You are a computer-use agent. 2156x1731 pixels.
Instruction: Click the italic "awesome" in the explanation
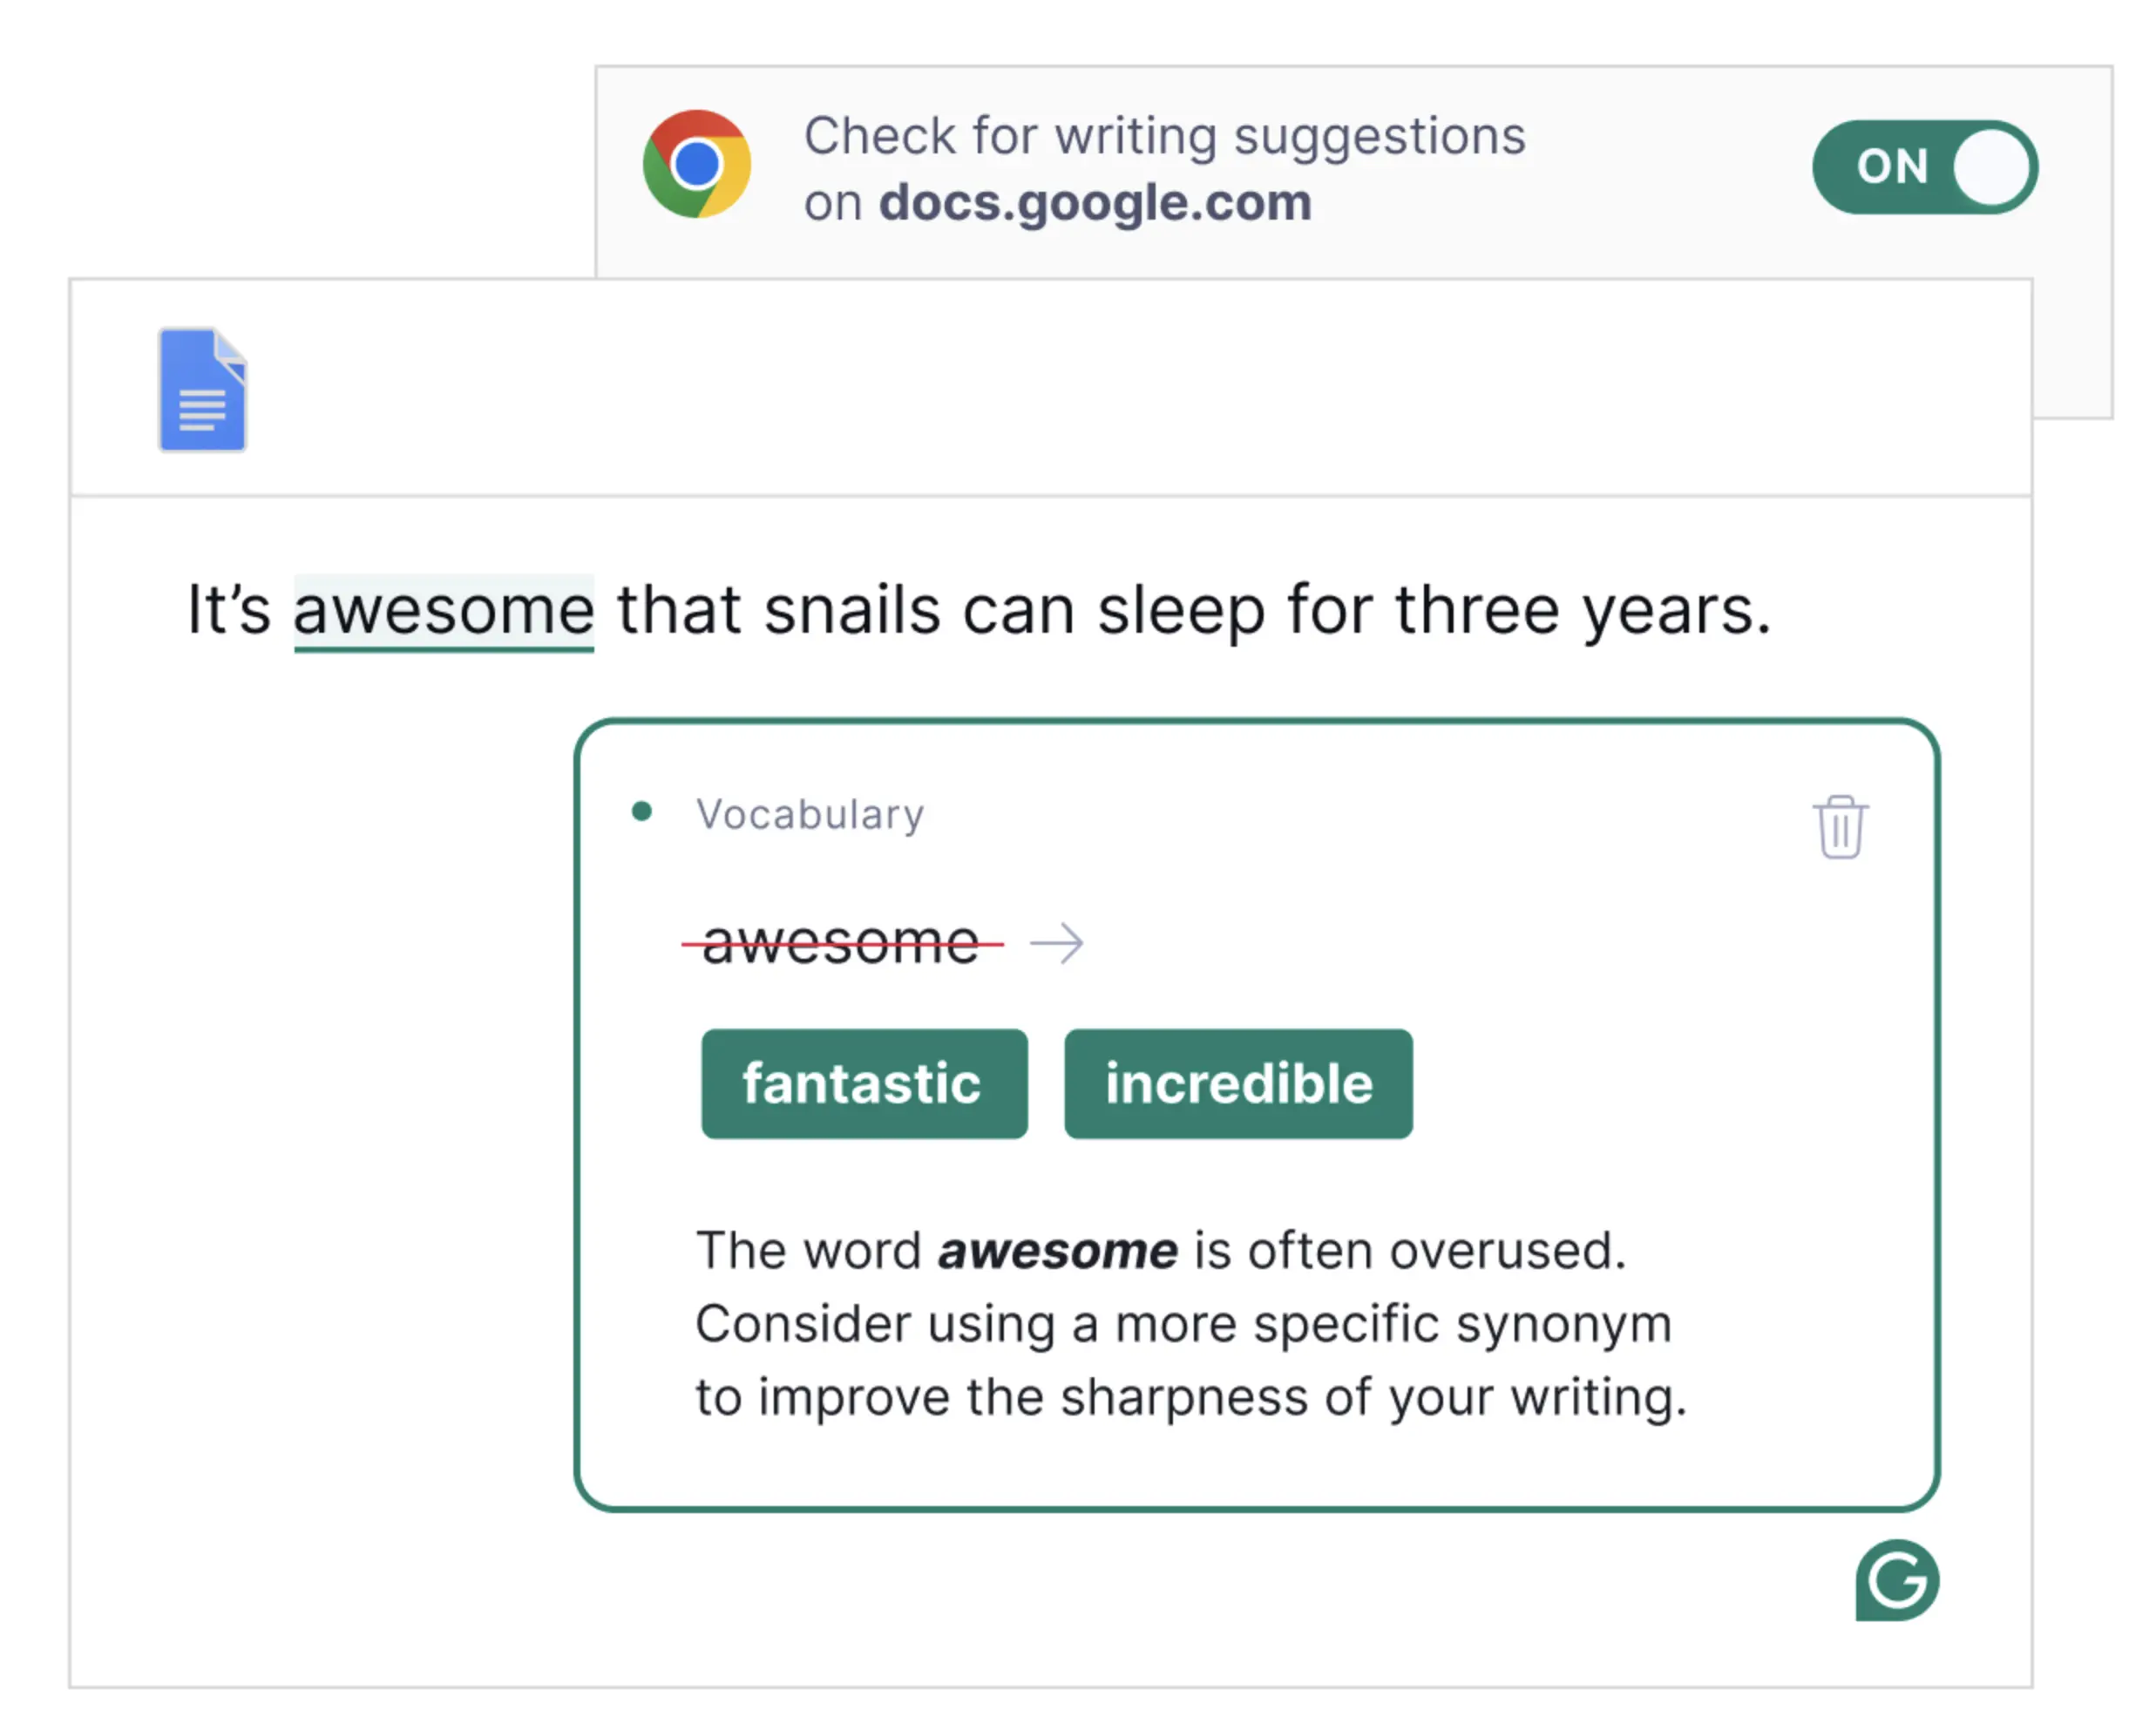coord(1057,1251)
